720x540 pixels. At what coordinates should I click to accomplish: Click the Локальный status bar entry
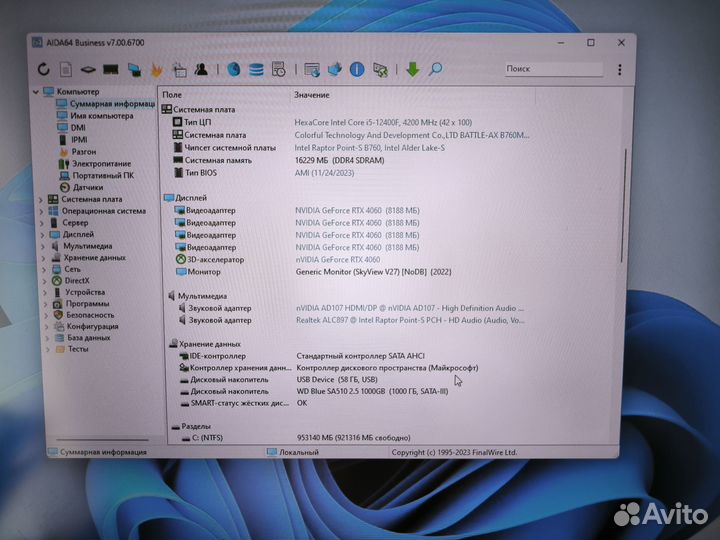click(293, 452)
